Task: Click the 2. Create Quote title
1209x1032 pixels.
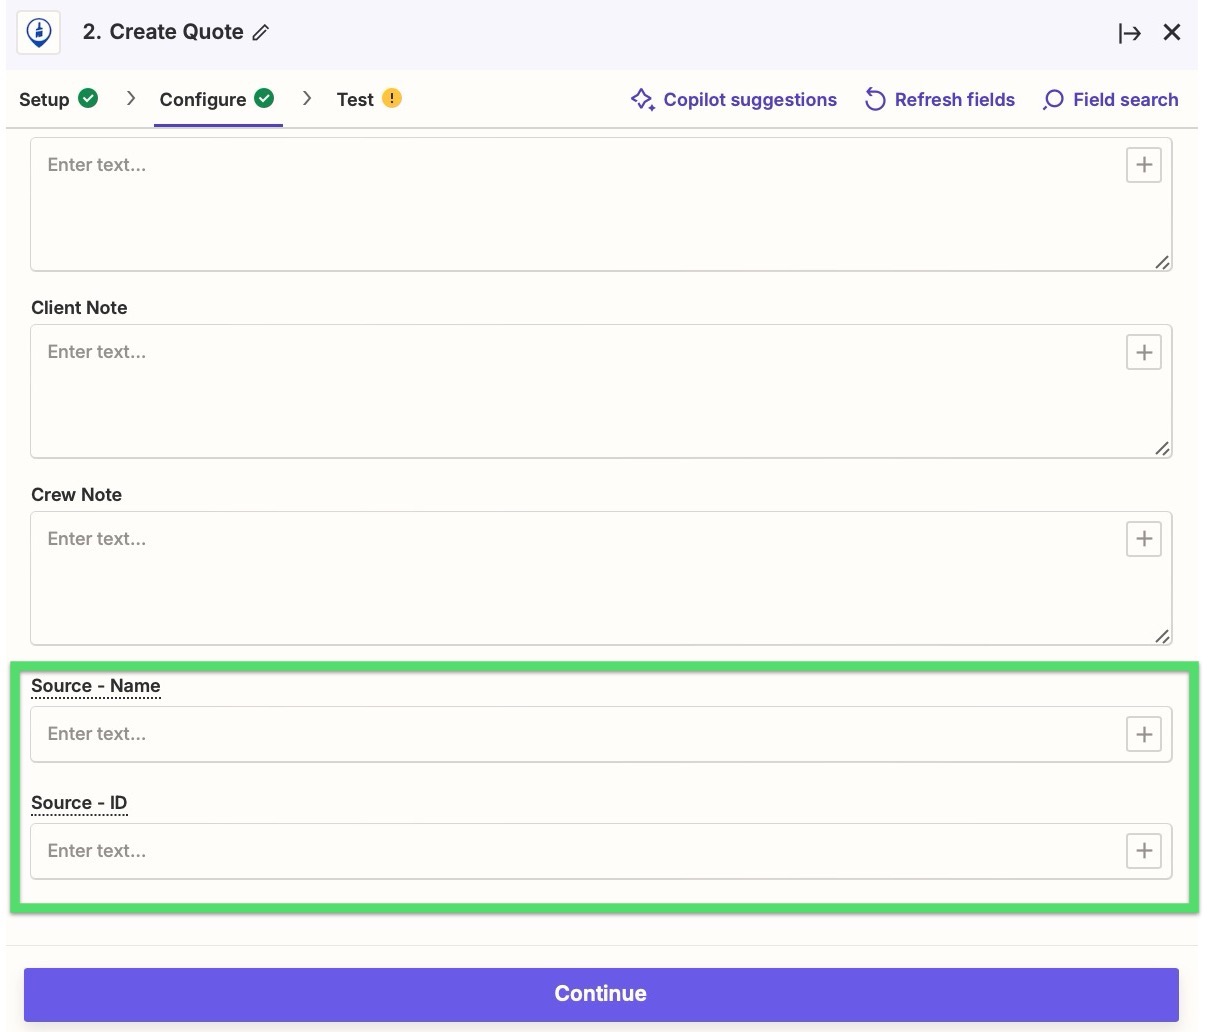Action: (163, 32)
